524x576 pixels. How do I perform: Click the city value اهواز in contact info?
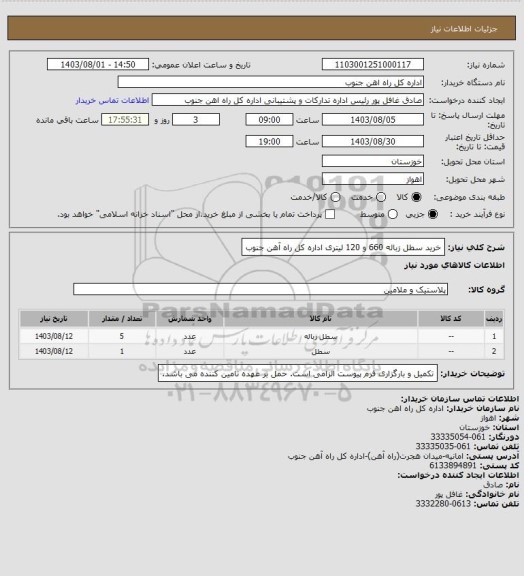(x=488, y=418)
